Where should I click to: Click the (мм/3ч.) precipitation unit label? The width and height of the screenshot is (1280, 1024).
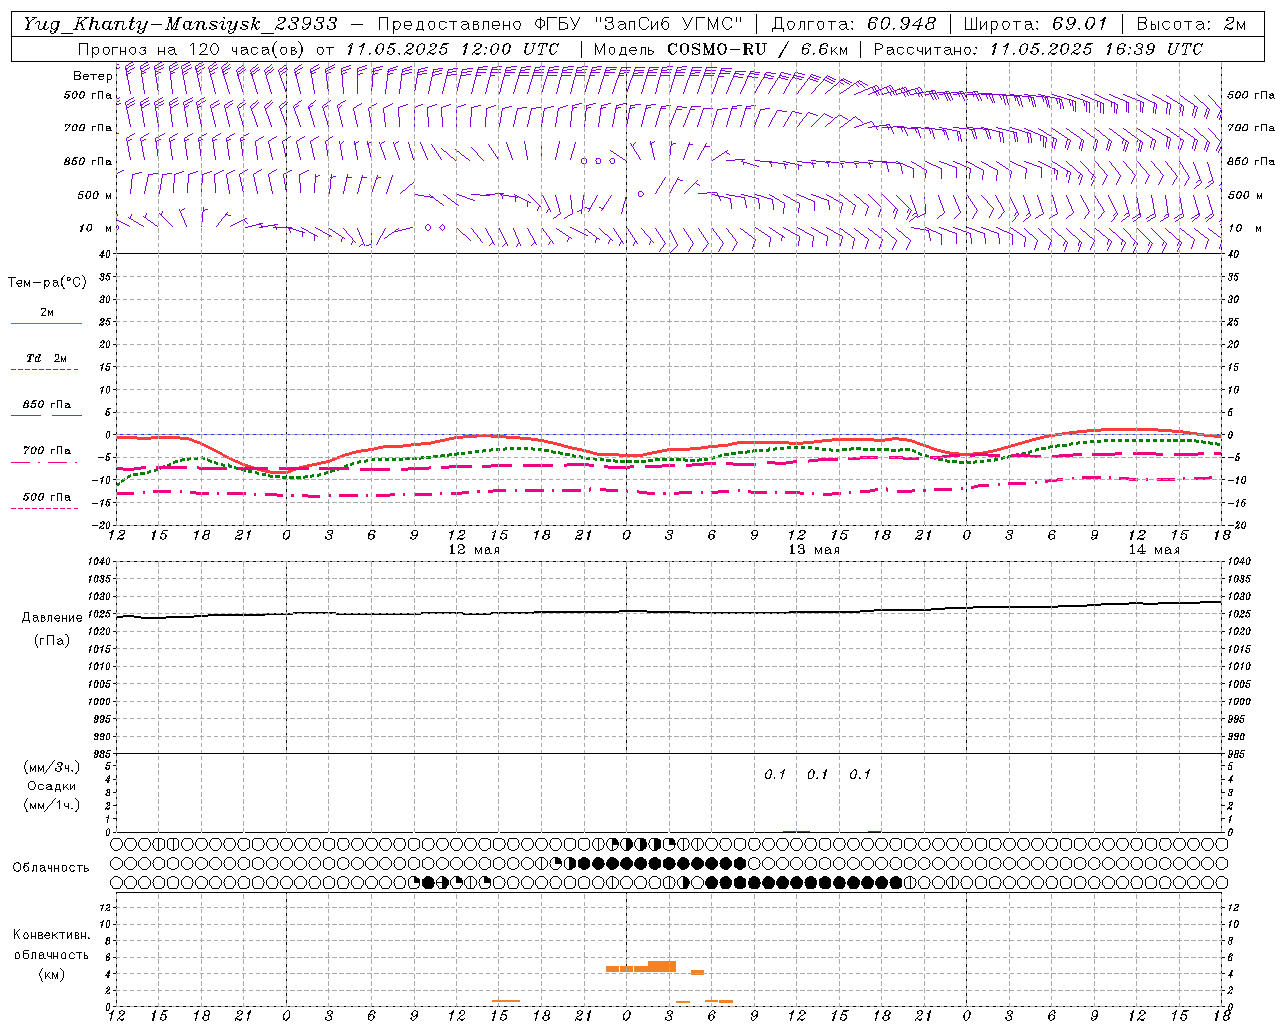coord(52,768)
